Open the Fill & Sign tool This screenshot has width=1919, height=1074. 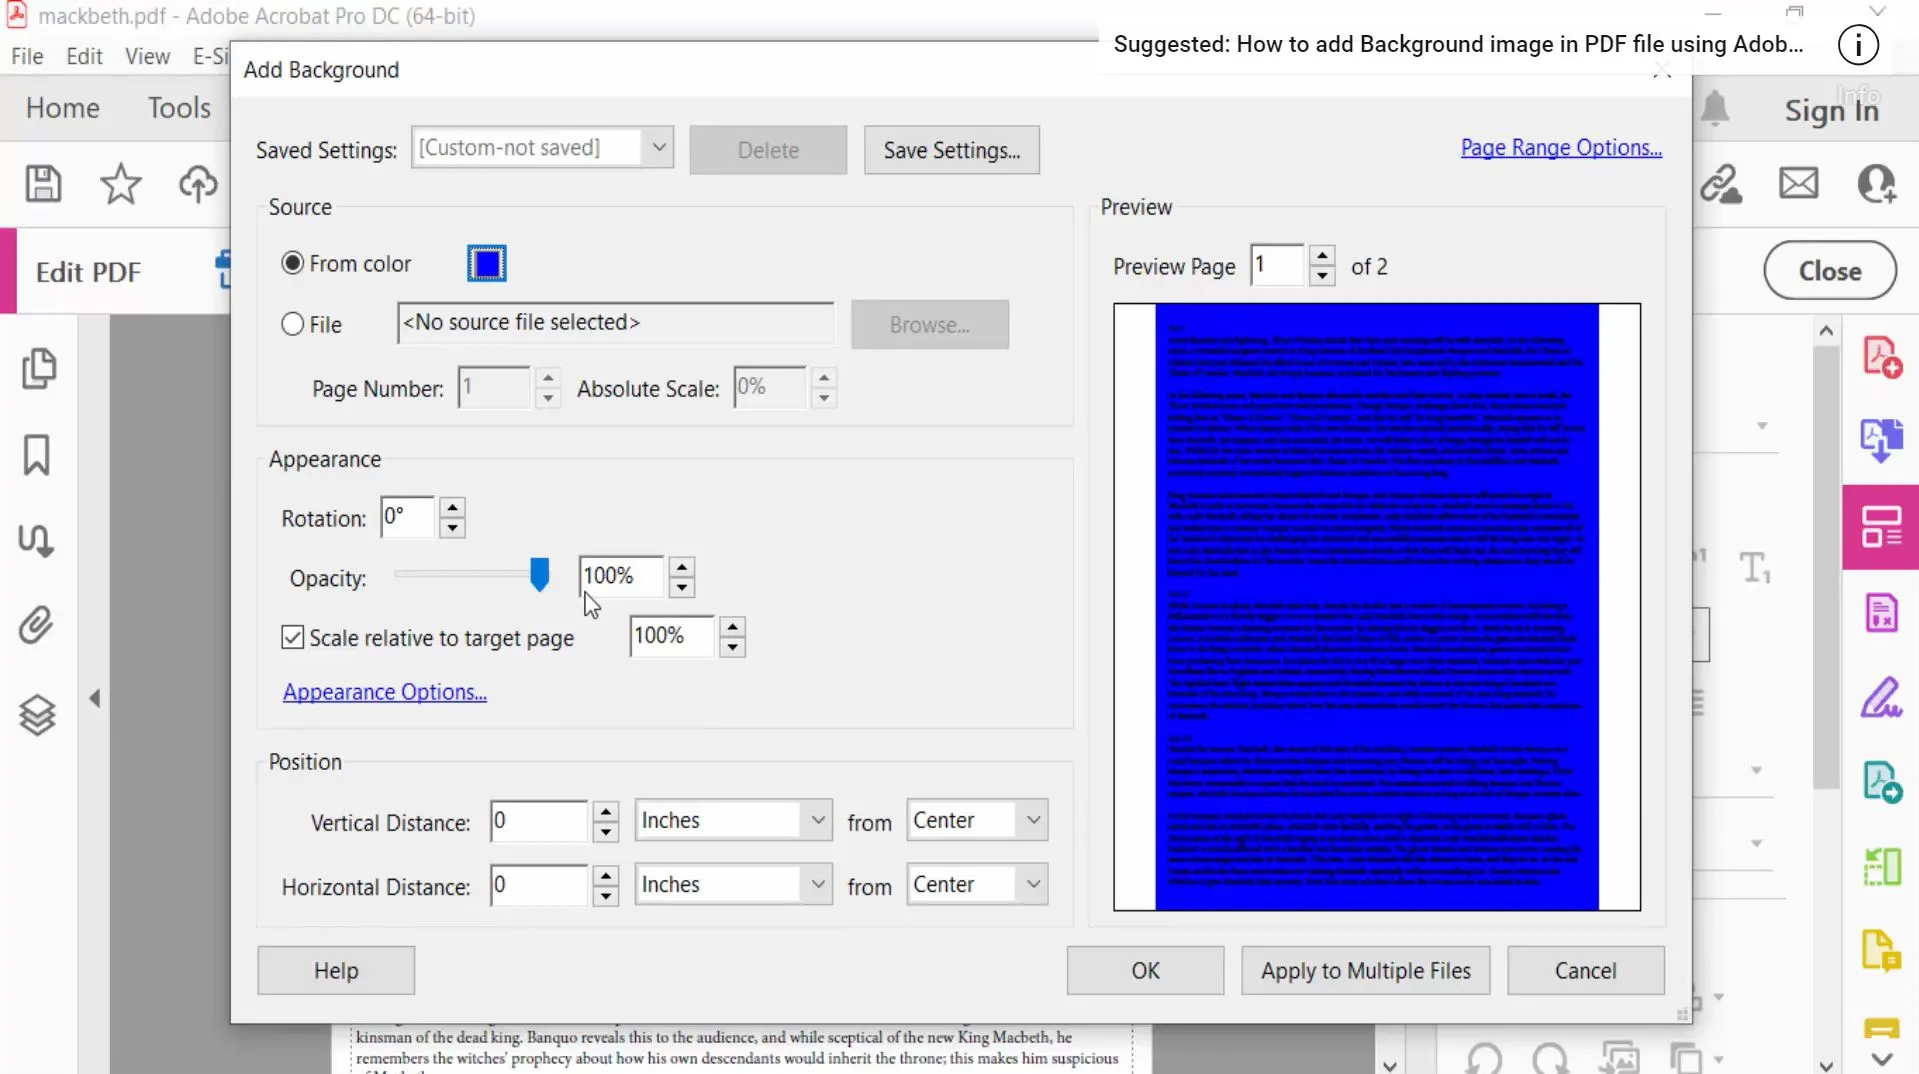point(1882,698)
